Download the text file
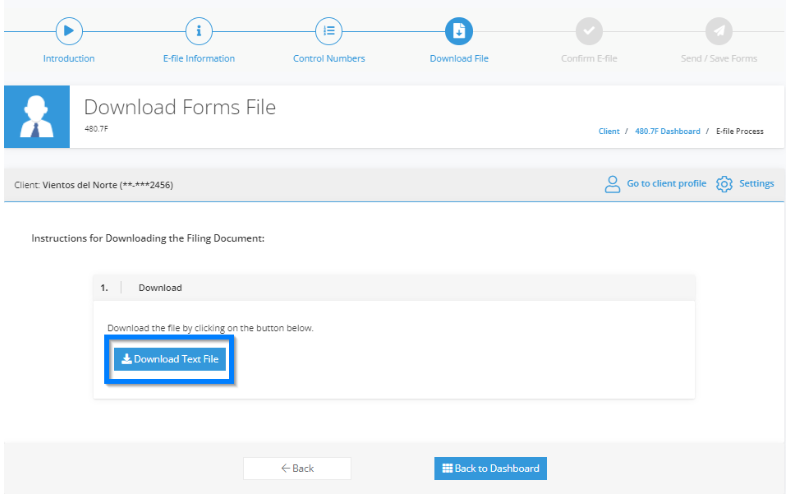The width and height of the screenshot is (789, 496). click(170, 359)
